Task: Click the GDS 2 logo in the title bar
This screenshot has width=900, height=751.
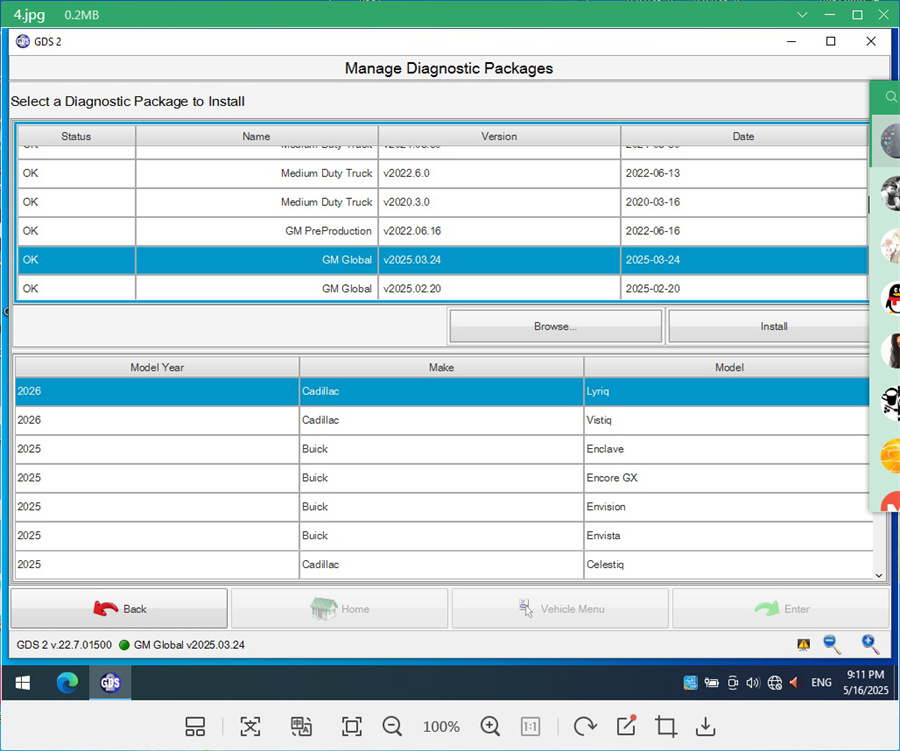Action: click(x=22, y=41)
